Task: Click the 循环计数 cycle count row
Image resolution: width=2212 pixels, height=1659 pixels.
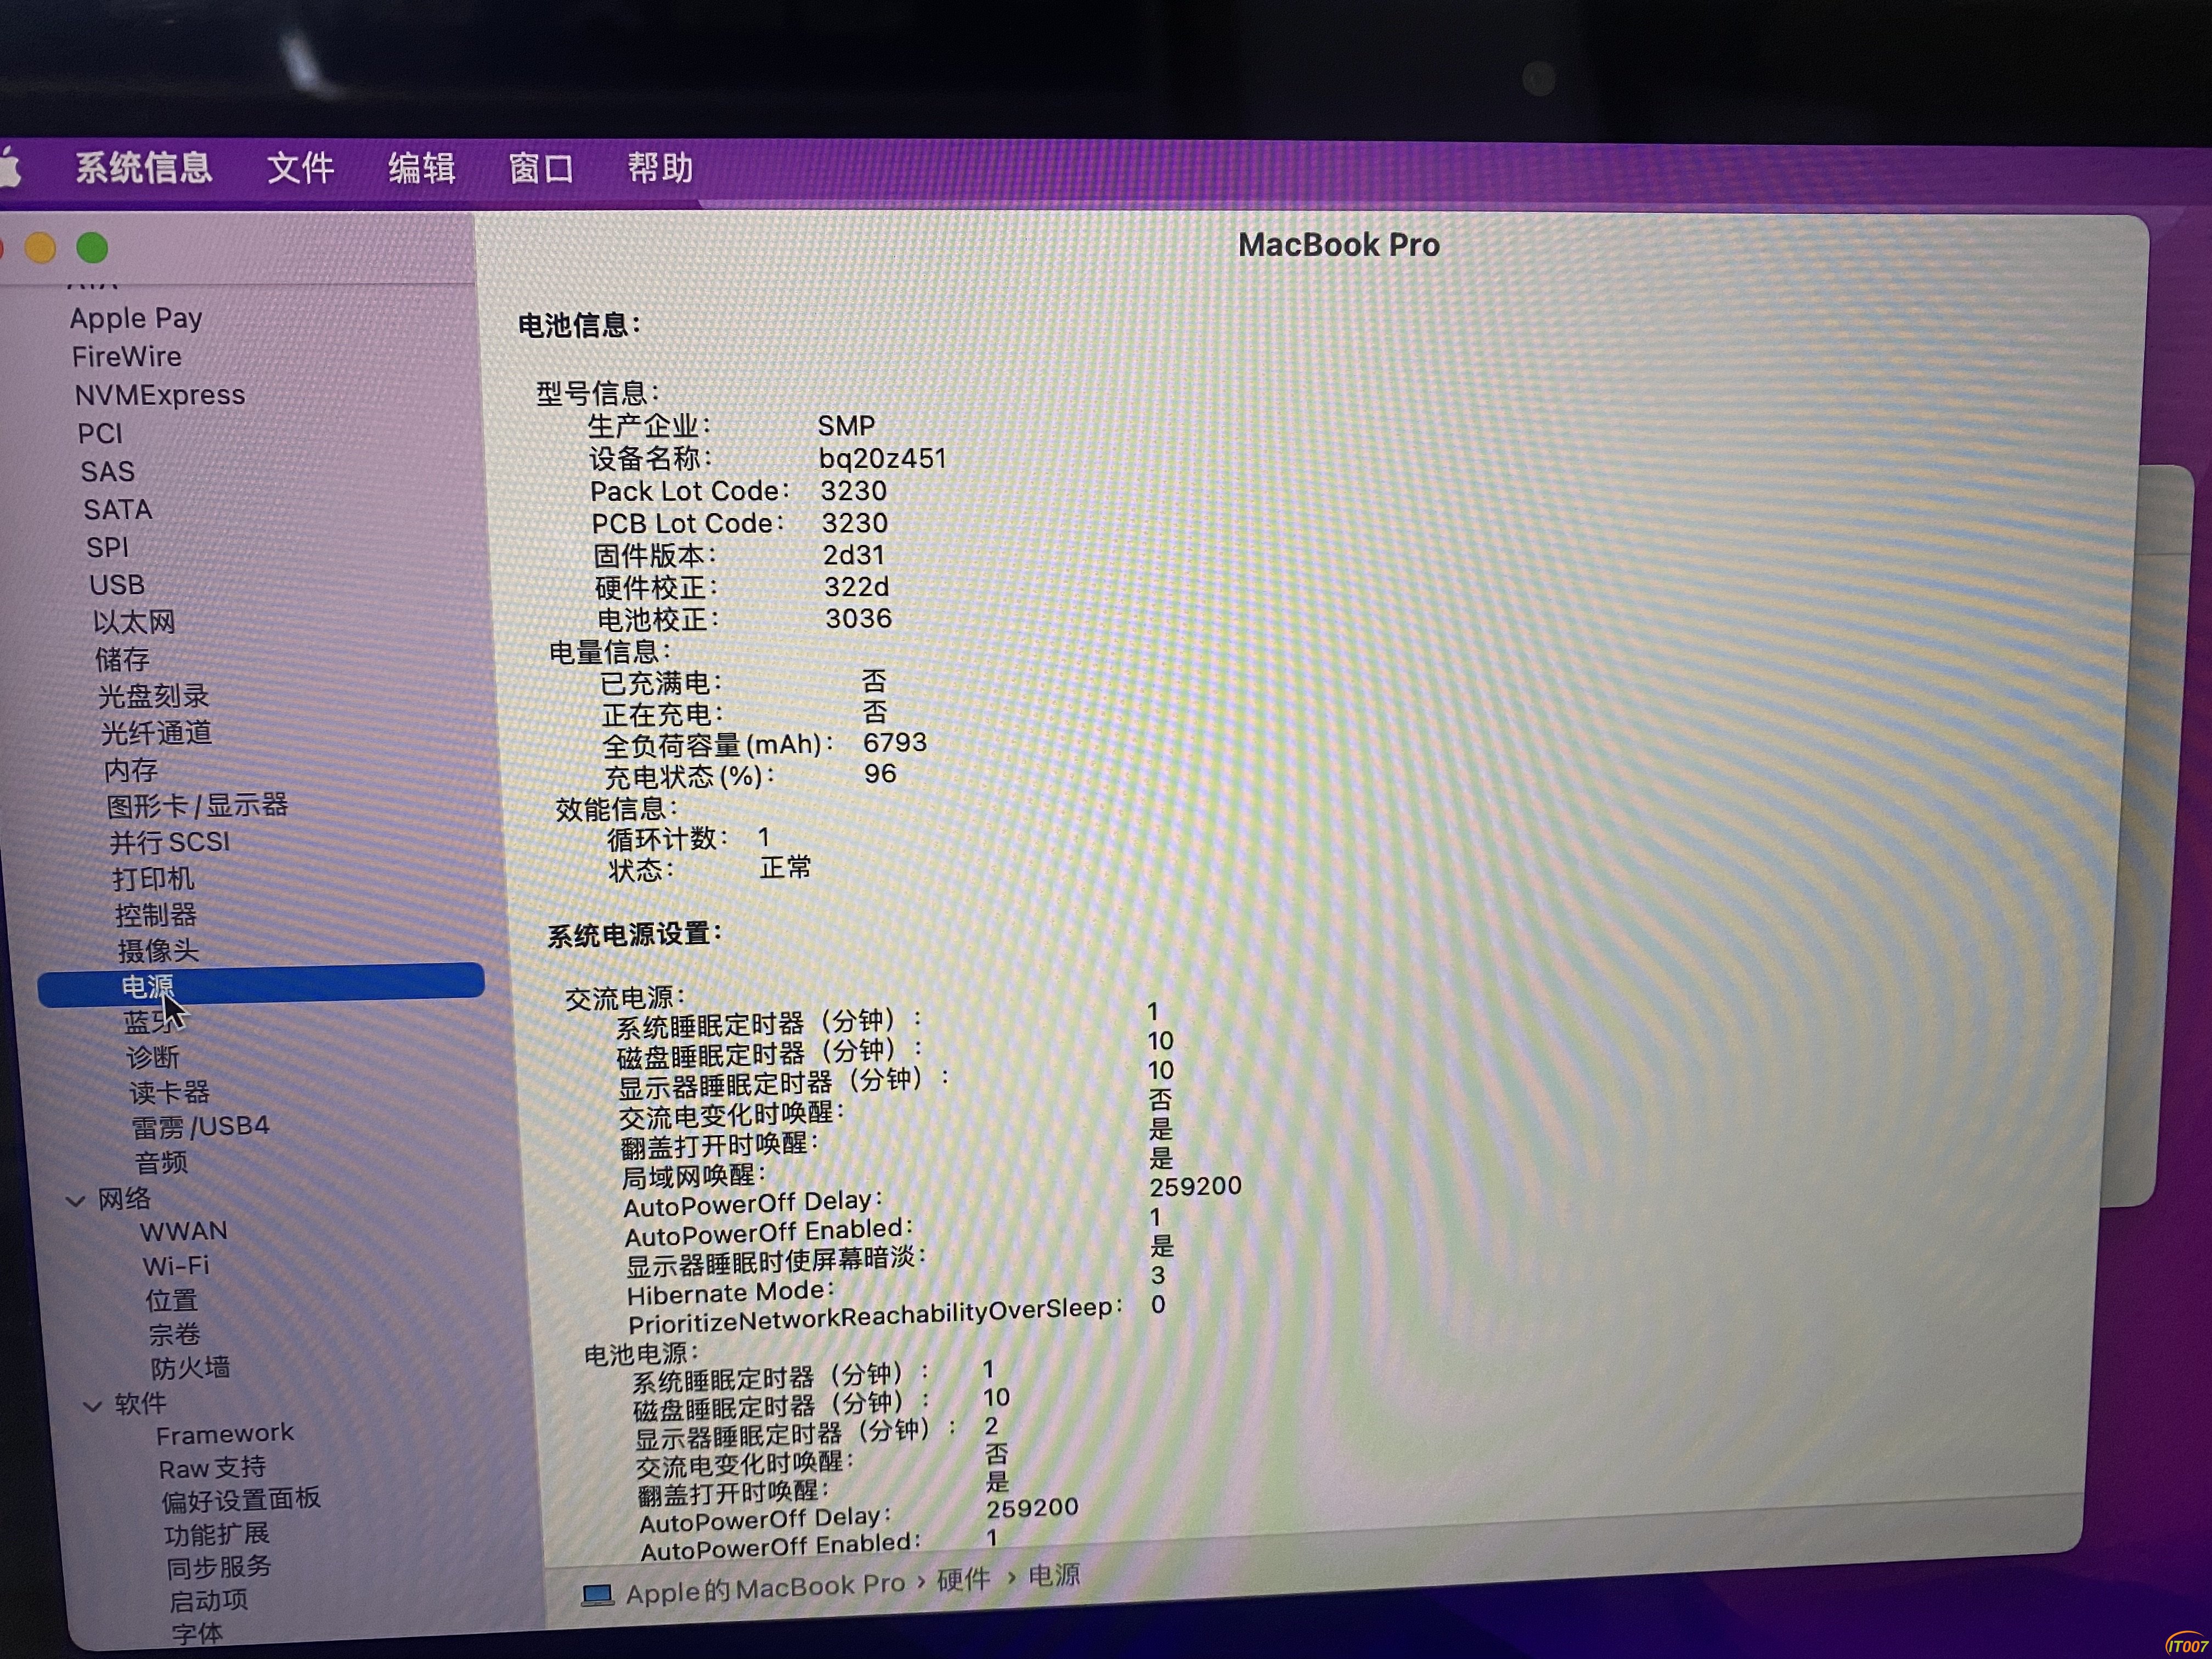Action: point(688,838)
